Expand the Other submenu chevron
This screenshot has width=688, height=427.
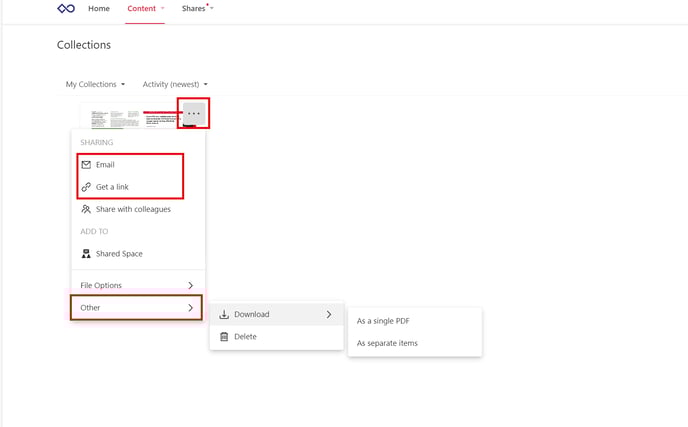click(190, 308)
